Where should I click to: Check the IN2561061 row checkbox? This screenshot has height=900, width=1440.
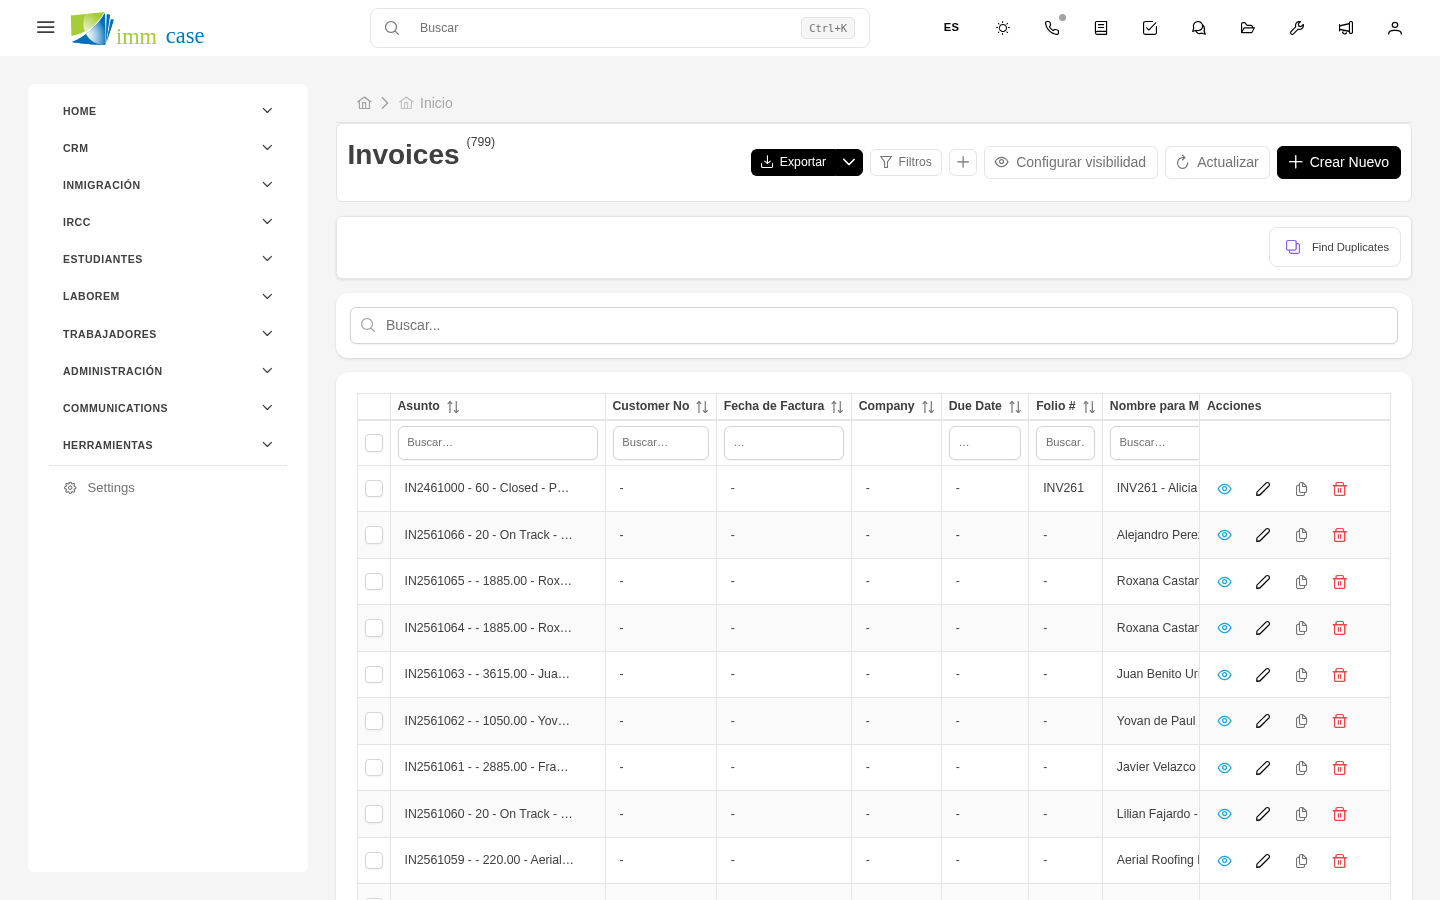[374, 768]
